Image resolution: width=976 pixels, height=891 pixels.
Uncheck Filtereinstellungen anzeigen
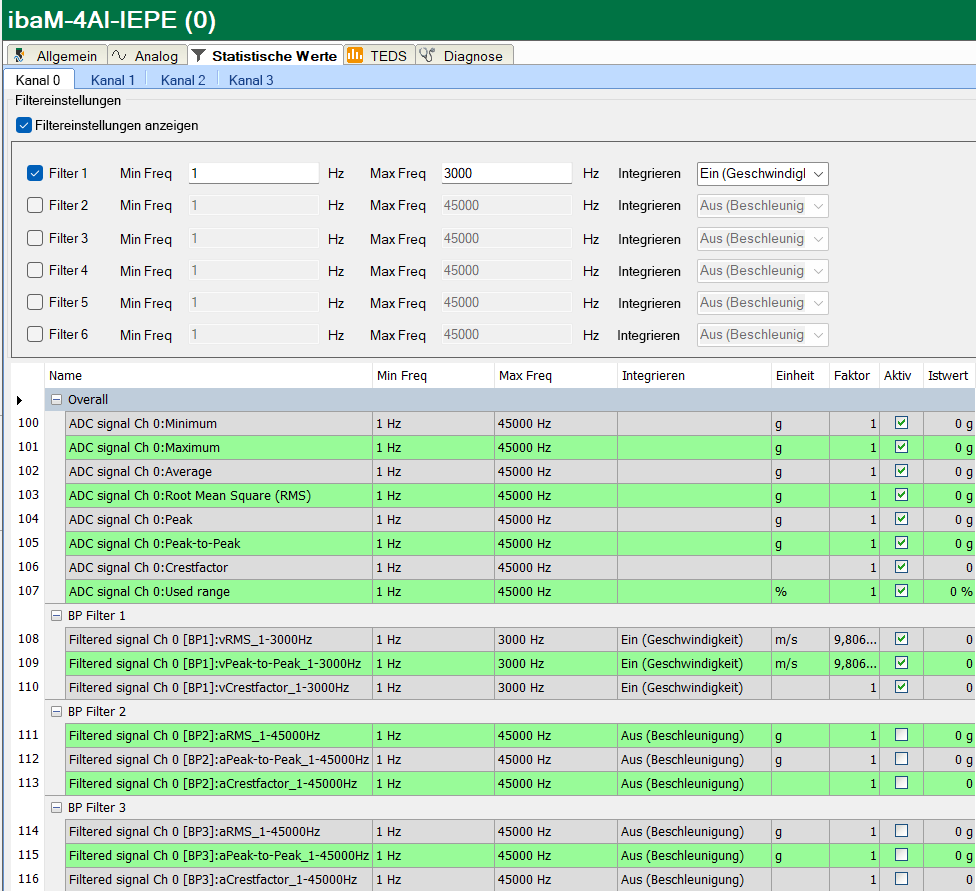point(24,126)
